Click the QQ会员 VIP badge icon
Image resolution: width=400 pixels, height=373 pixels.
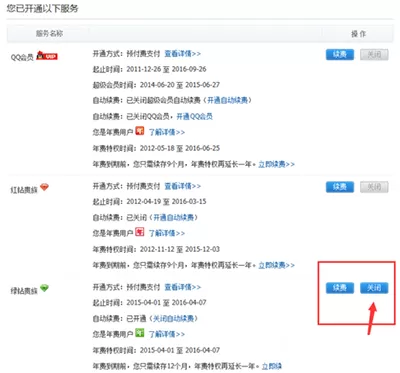(x=47, y=56)
